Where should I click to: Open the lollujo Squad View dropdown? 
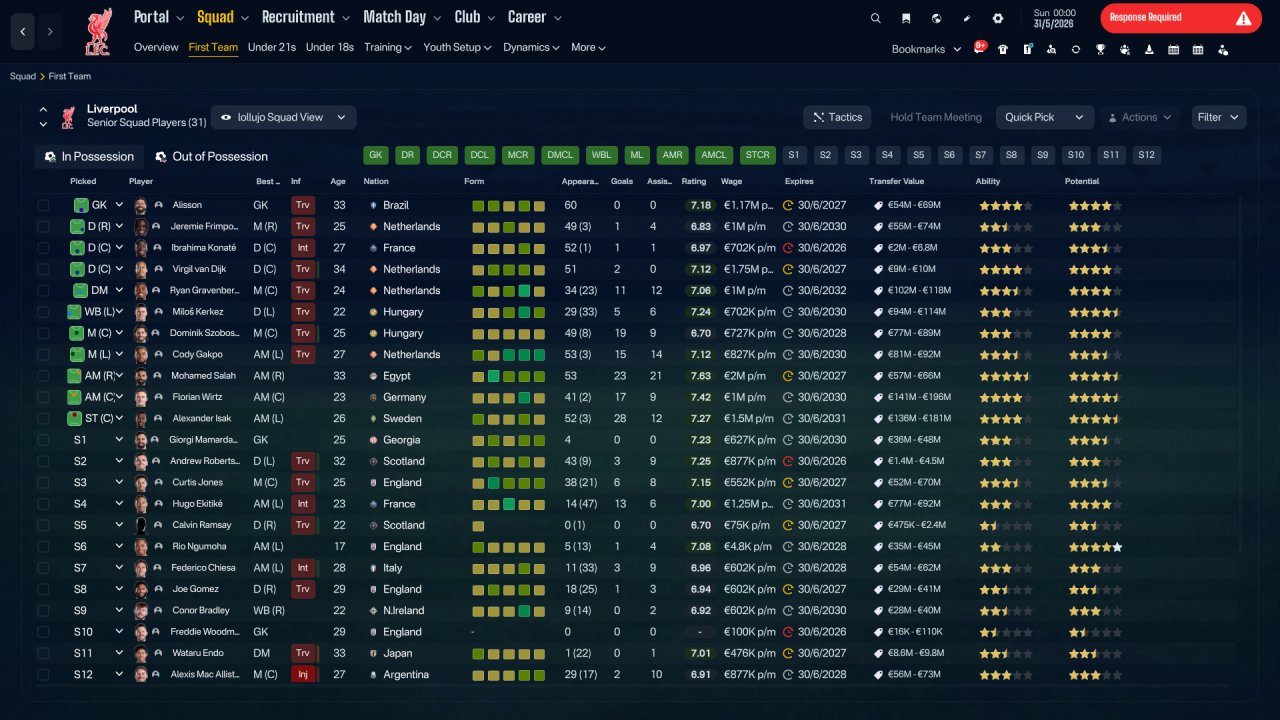point(283,117)
